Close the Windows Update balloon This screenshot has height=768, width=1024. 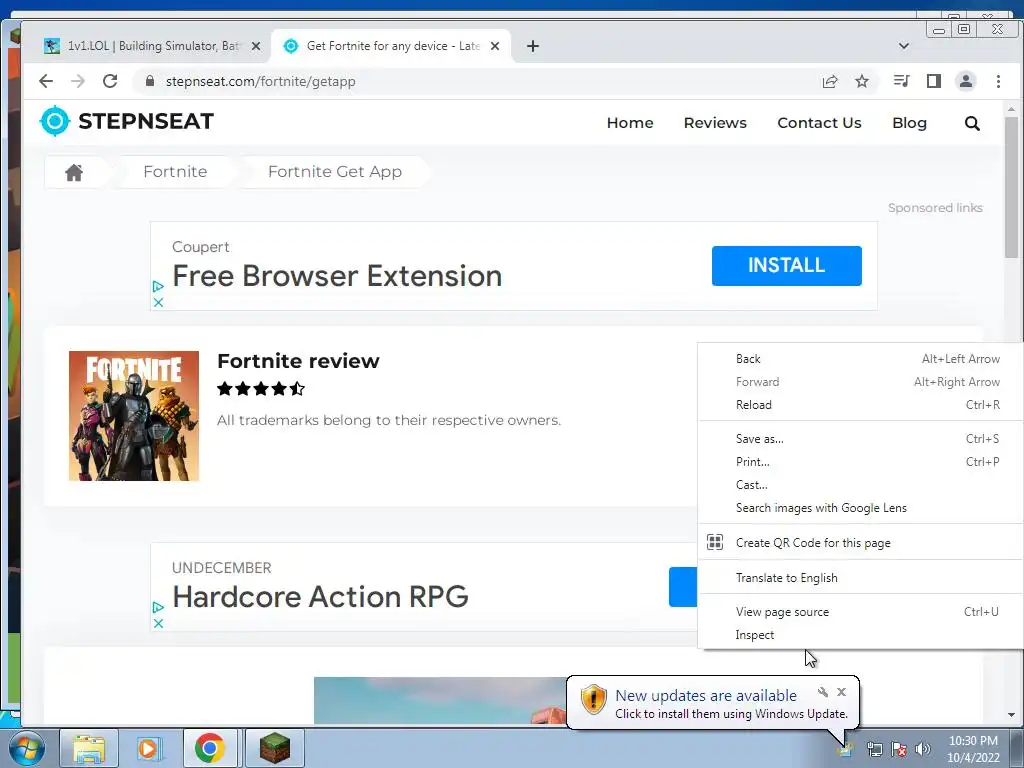(x=842, y=692)
